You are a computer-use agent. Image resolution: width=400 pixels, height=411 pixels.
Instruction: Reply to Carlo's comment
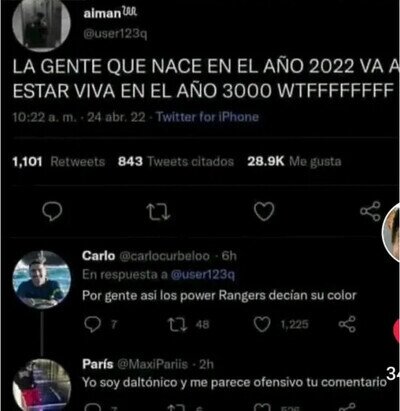pos(92,324)
